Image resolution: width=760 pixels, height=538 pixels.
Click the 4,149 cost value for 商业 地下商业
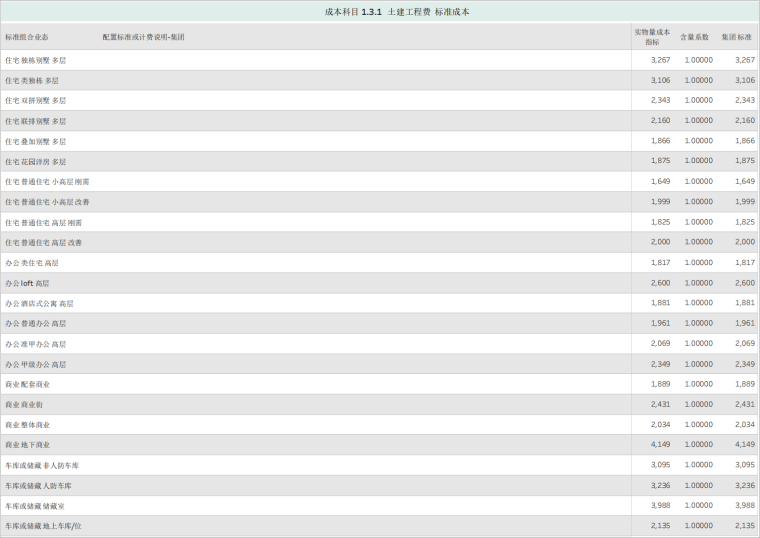(660, 444)
